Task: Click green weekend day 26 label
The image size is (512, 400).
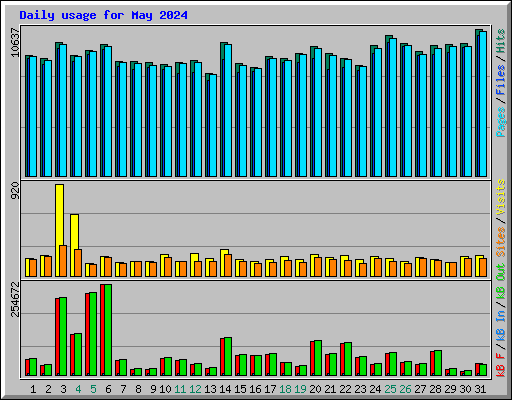Action: (x=405, y=389)
